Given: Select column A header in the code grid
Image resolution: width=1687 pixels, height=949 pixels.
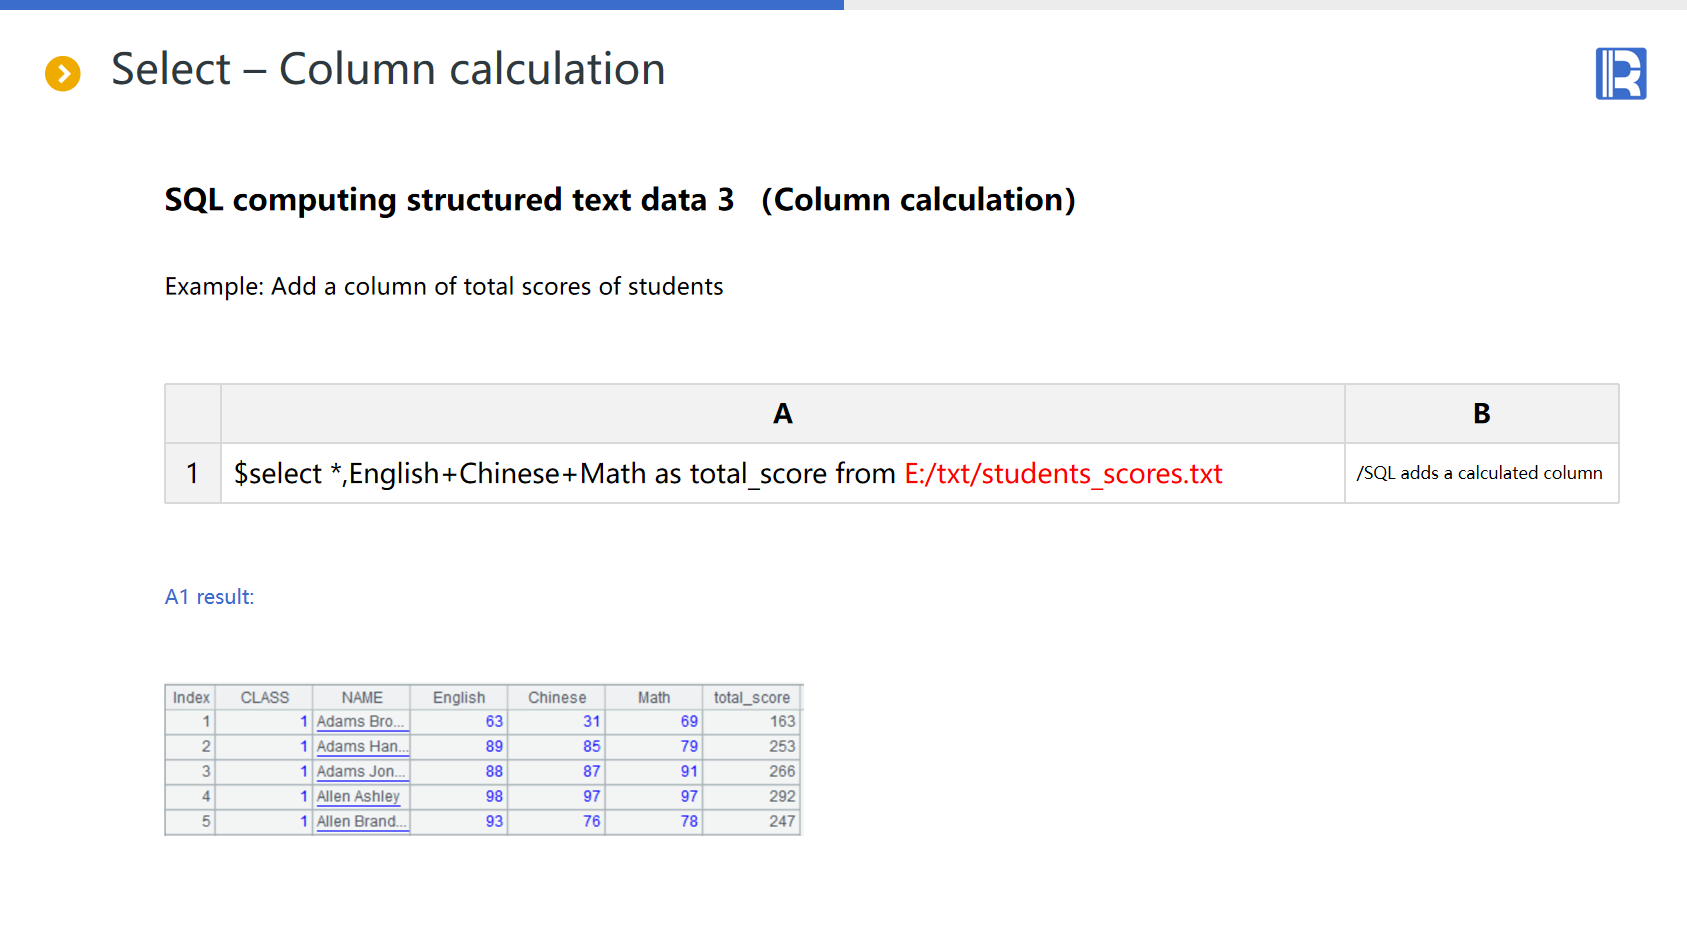Looking at the screenshot, I should click(x=782, y=414).
